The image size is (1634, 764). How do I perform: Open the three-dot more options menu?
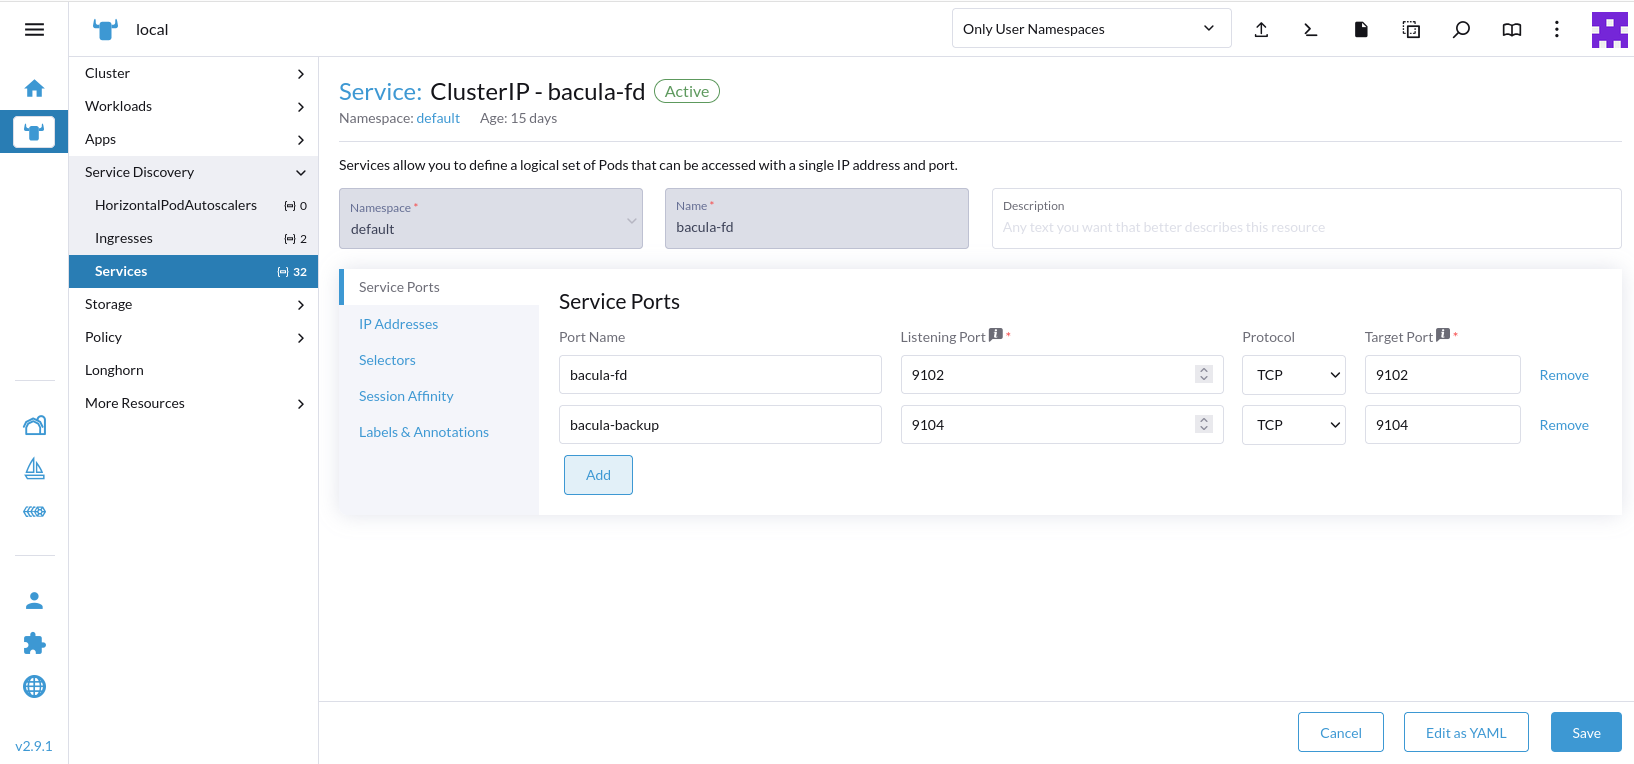click(x=1556, y=29)
